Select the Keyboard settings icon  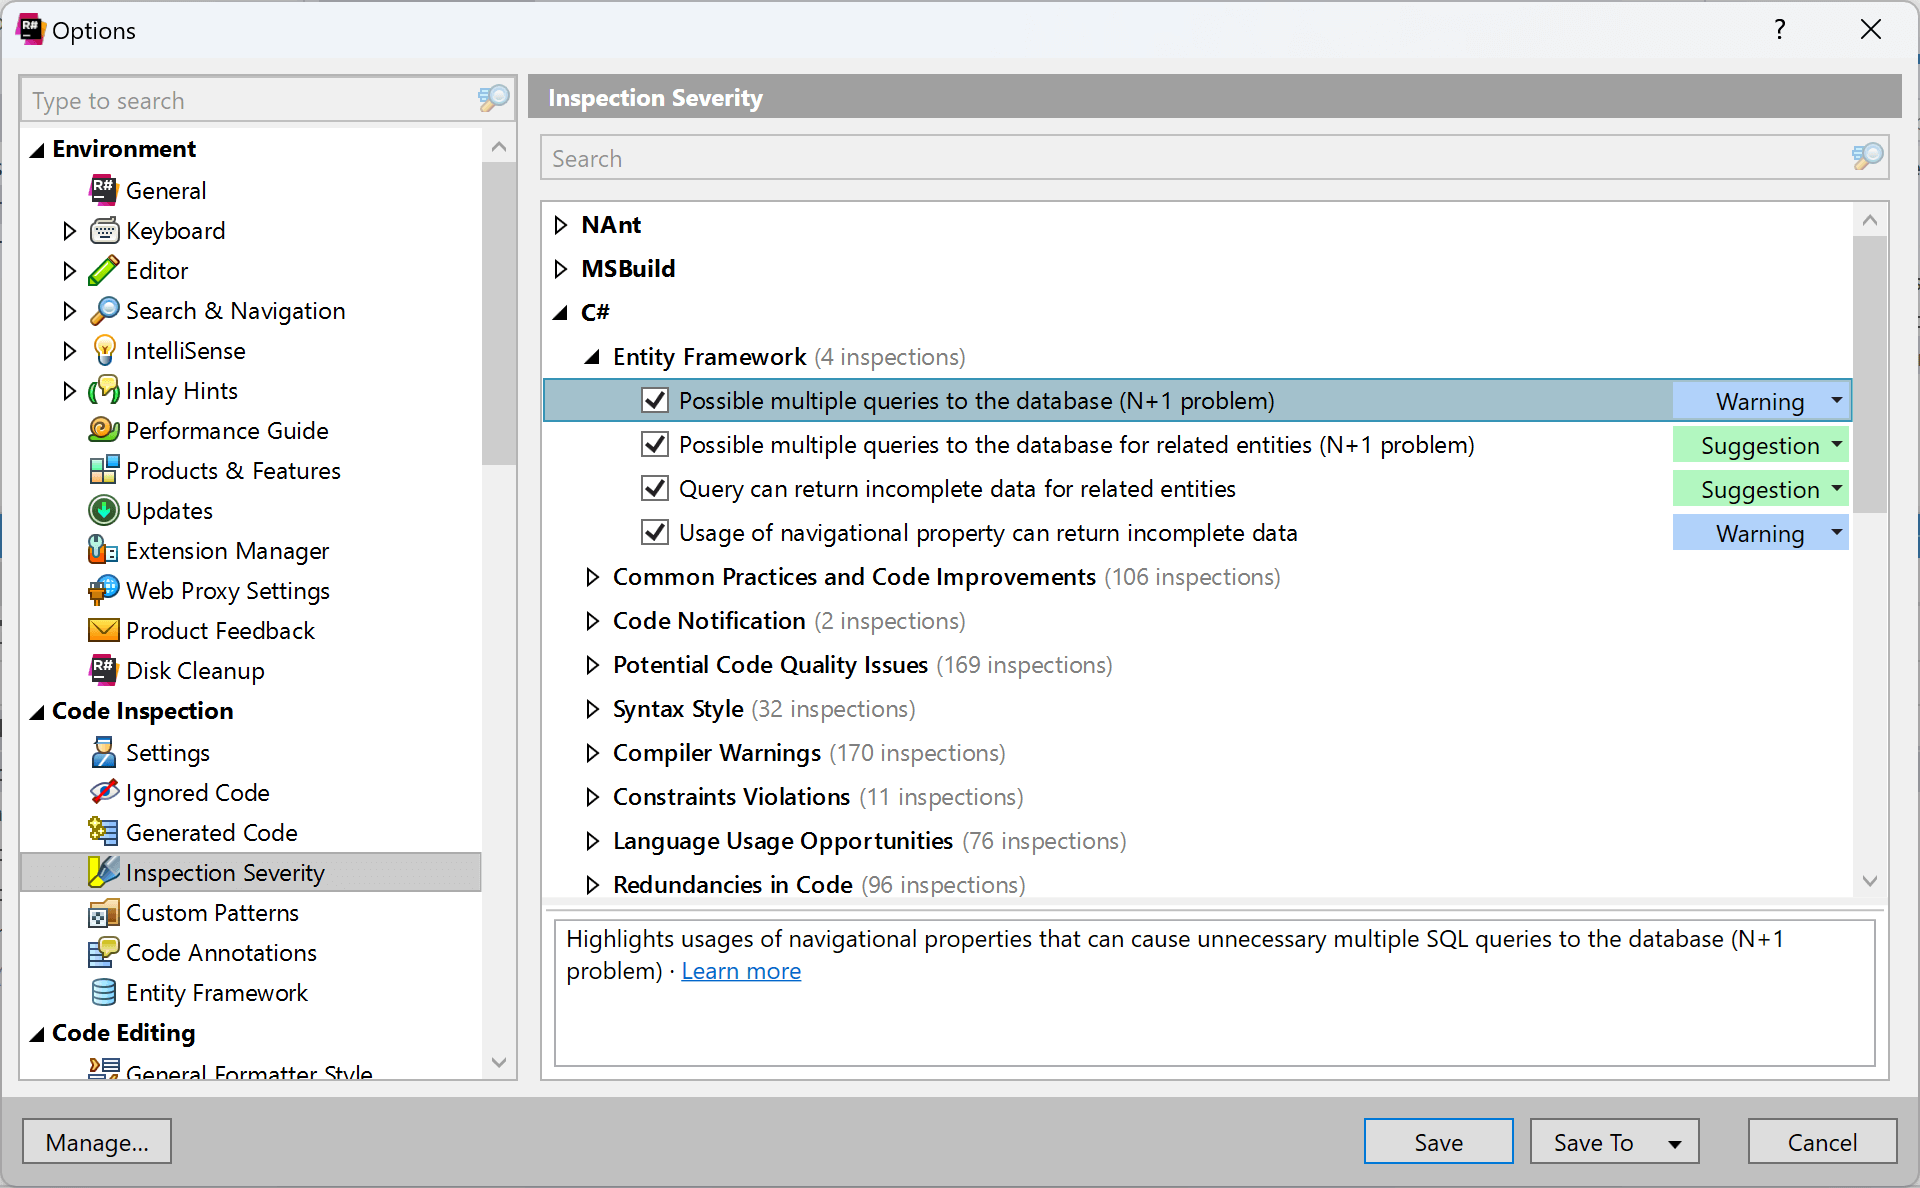(105, 230)
